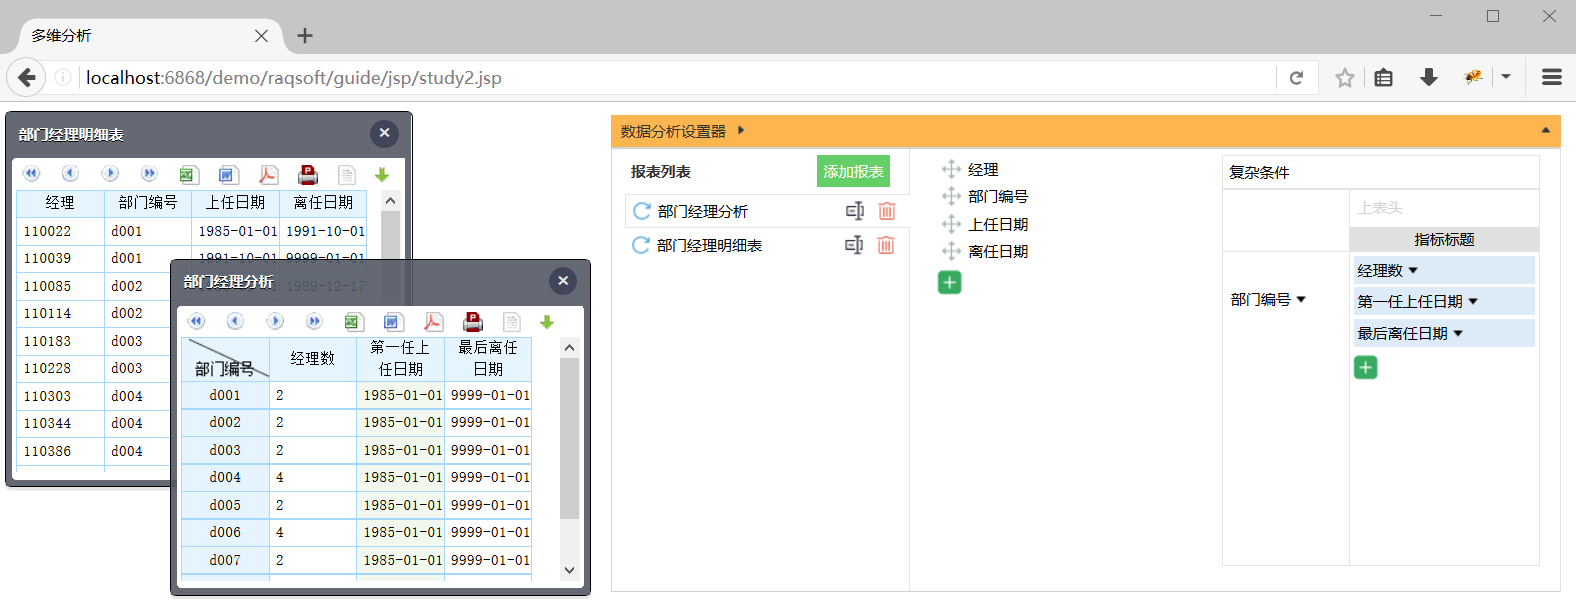Rename the 部门经理分析 report entry

[x=854, y=211]
